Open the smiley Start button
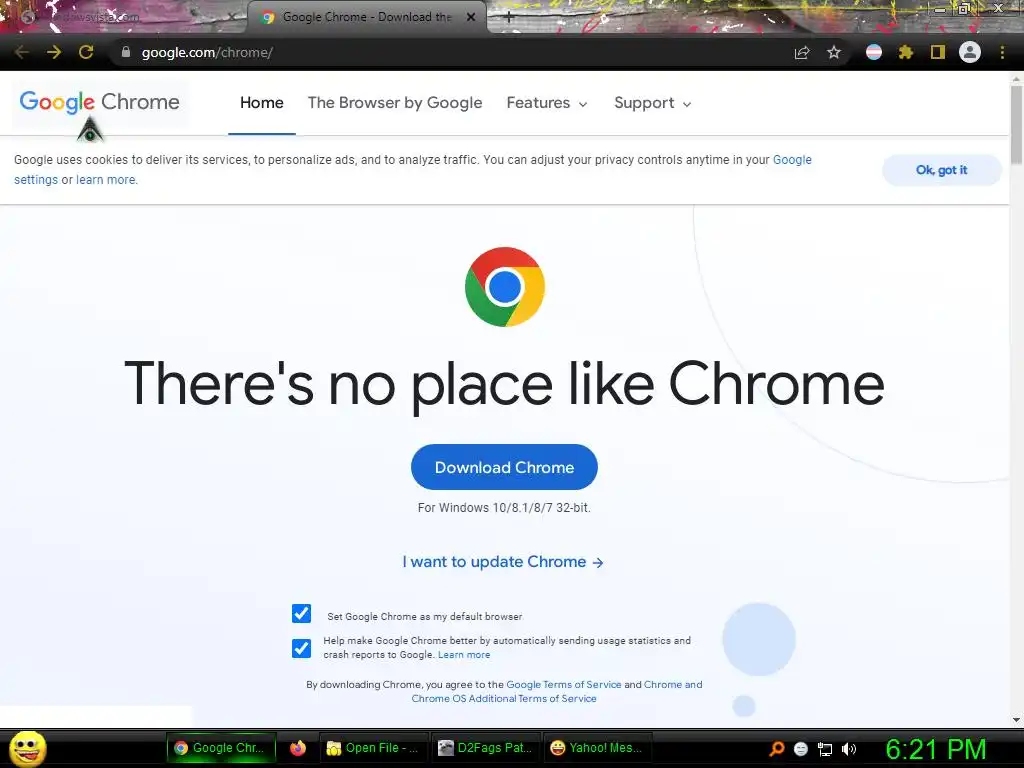 click(27, 748)
